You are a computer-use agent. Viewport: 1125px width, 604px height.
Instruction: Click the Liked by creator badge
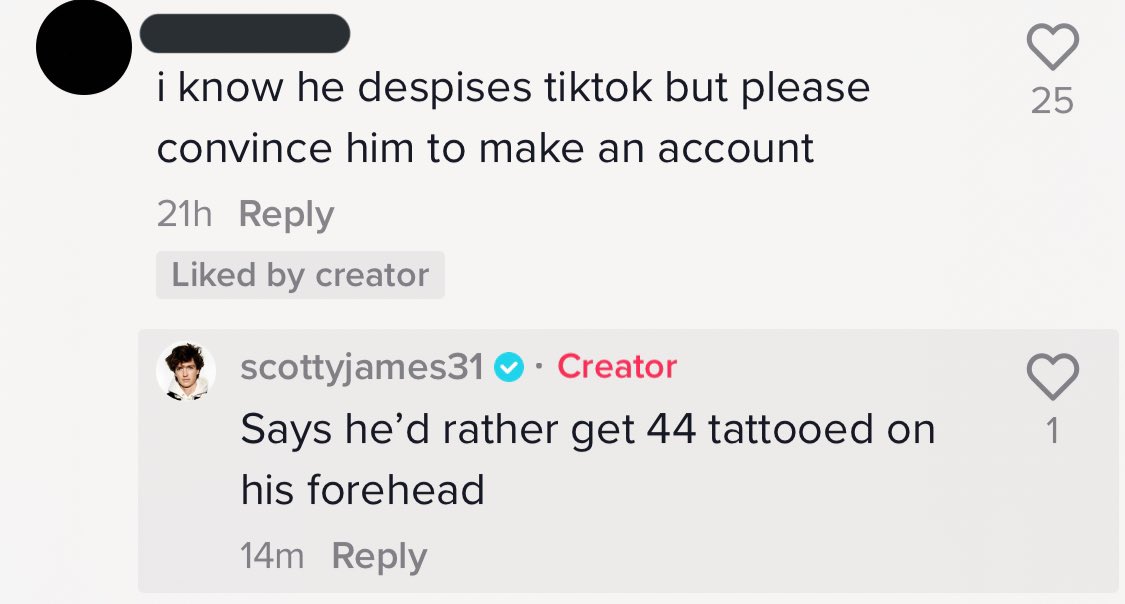pos(300,275)
